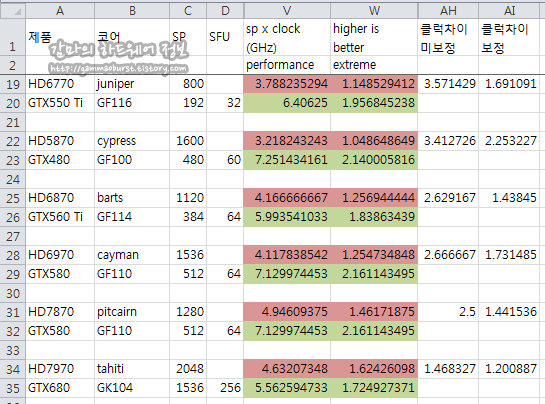The width and height of the screenshot is (545, 404).
Task: Click cell value 3.412726
Action: (x=448, y=141)
